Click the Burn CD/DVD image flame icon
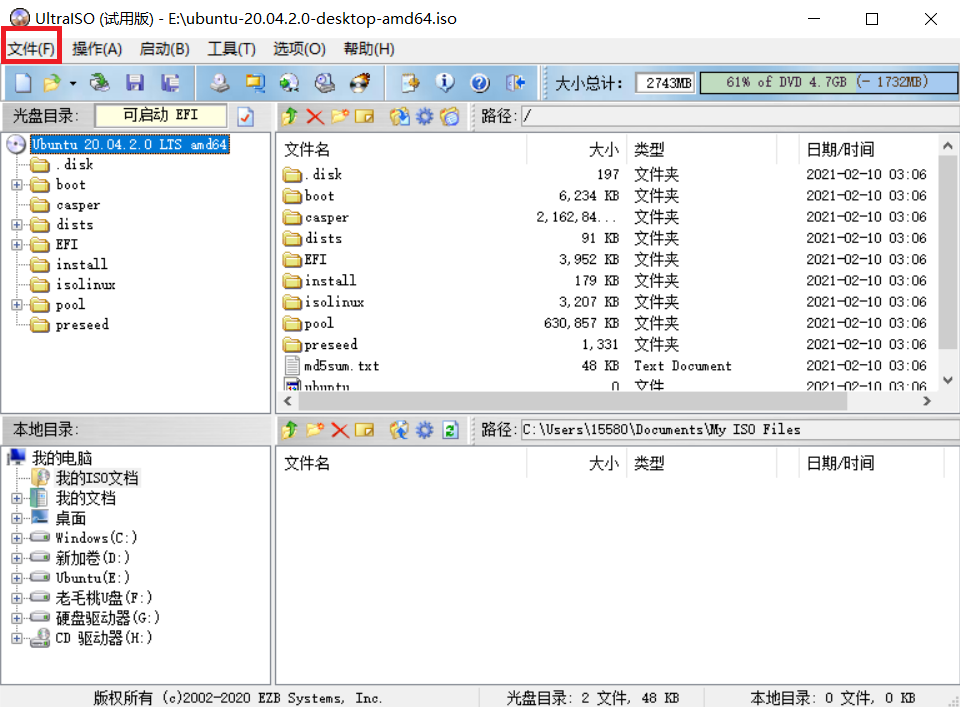 (x=360, y=83)
